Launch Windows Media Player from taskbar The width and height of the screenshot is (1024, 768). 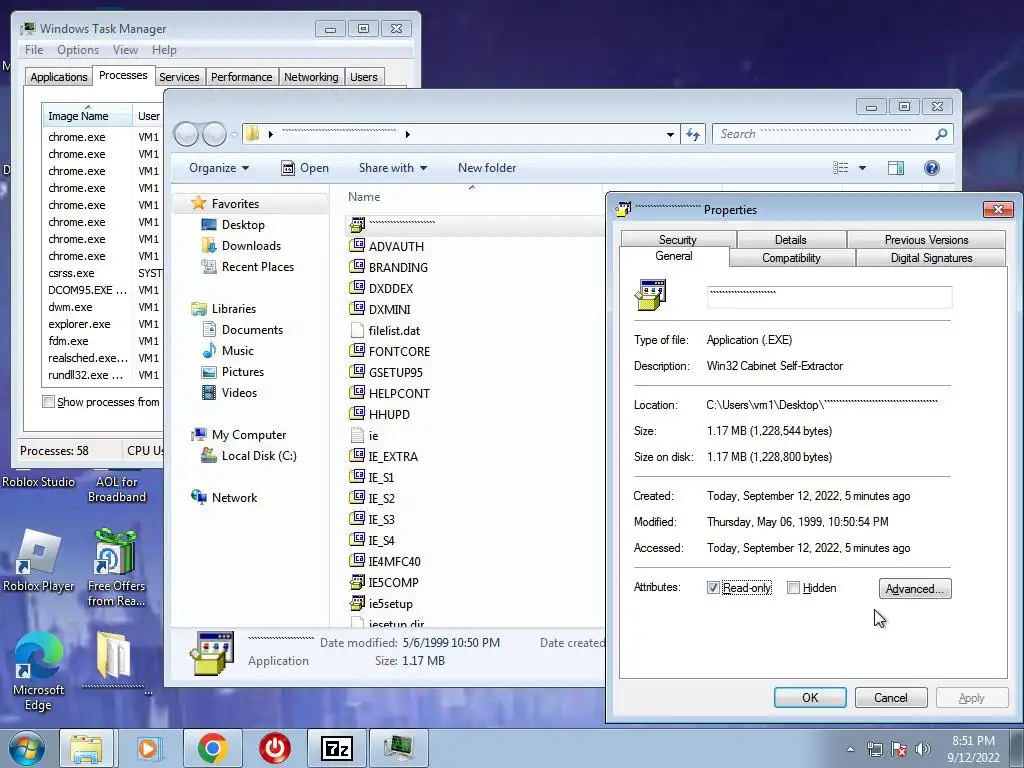click(x=148, y=748)
